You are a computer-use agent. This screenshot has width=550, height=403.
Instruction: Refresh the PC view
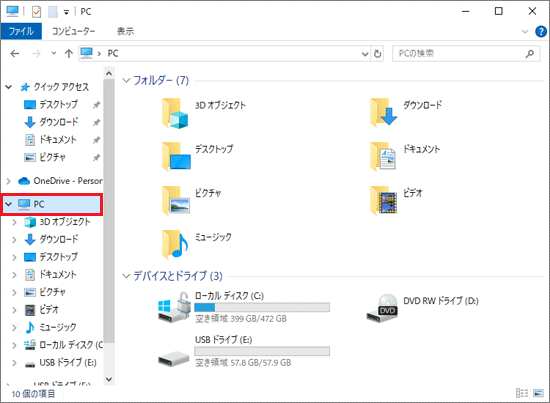point(377,54)
